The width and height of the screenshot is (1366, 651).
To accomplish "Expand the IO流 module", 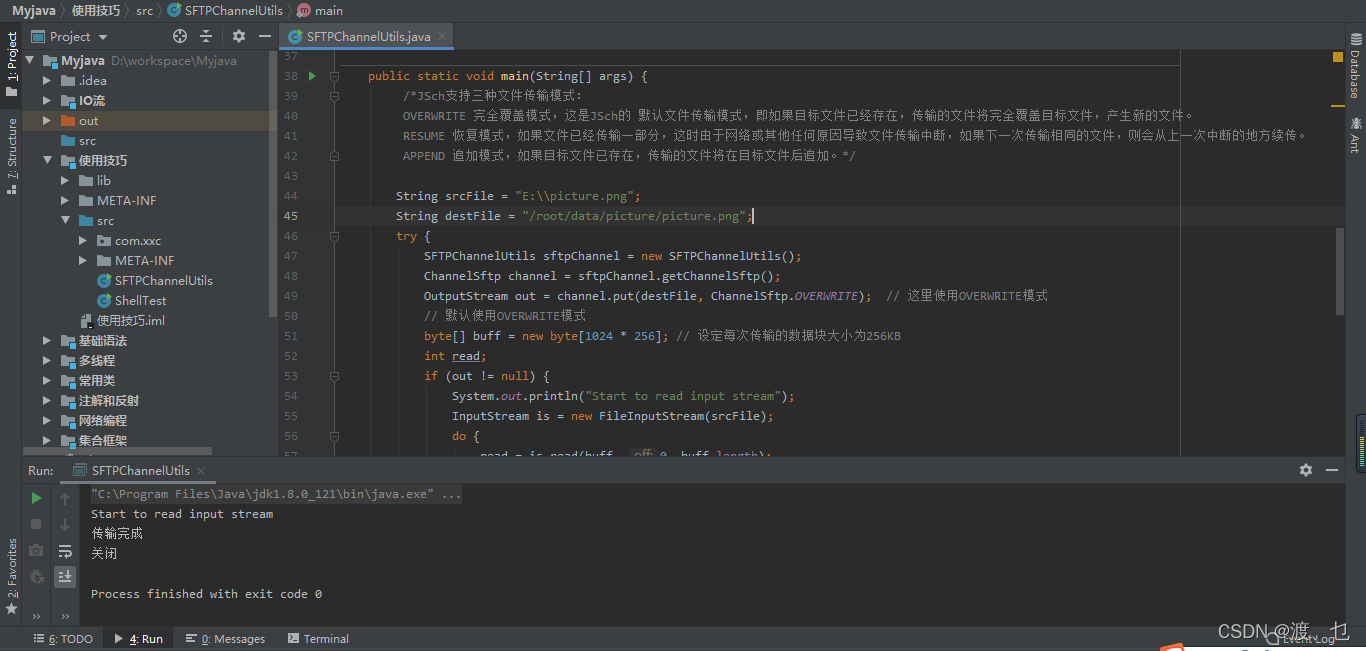I will [48, 101].
